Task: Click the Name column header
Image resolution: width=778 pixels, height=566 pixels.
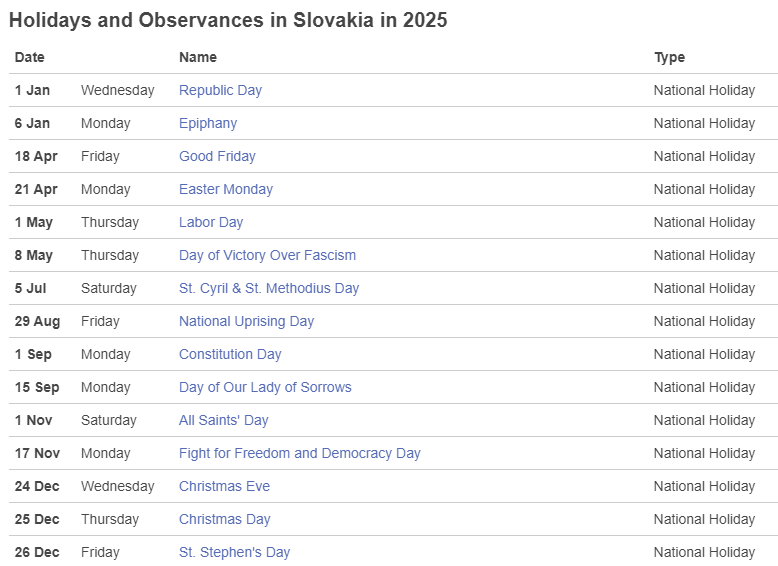Action: coord(198,58)
